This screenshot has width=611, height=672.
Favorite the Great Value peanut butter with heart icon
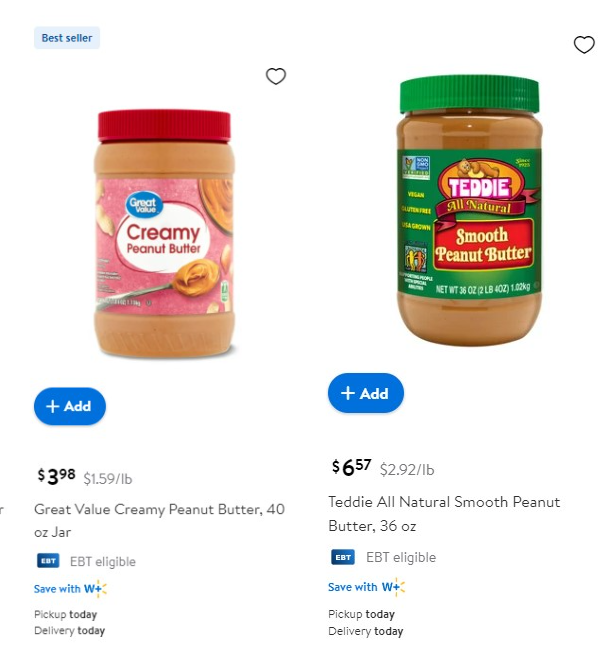pos(276,76)
